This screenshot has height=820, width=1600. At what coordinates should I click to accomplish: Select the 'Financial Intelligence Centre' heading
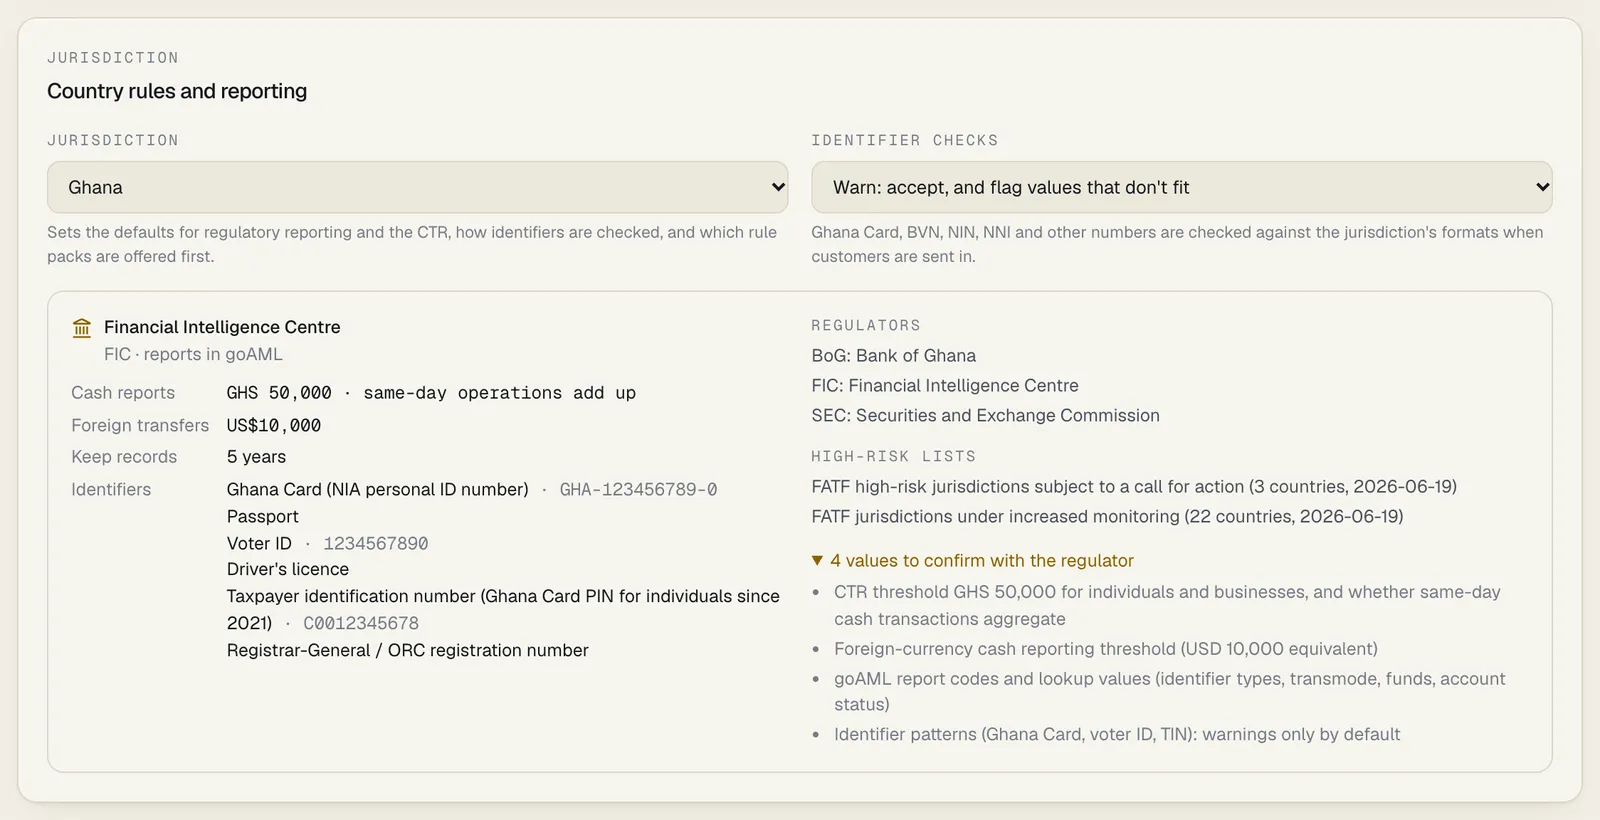click(222, 327)
